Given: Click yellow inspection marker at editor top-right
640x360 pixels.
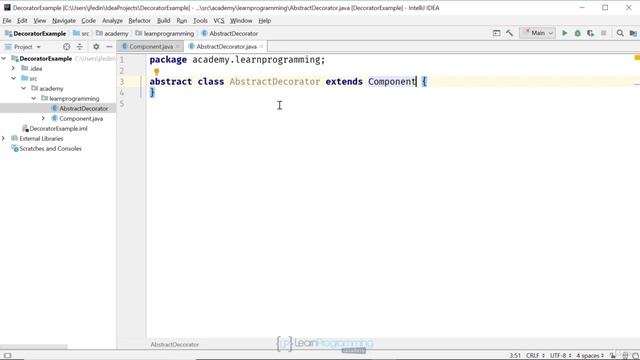Looking at the screenshot, I should point(637,58).
